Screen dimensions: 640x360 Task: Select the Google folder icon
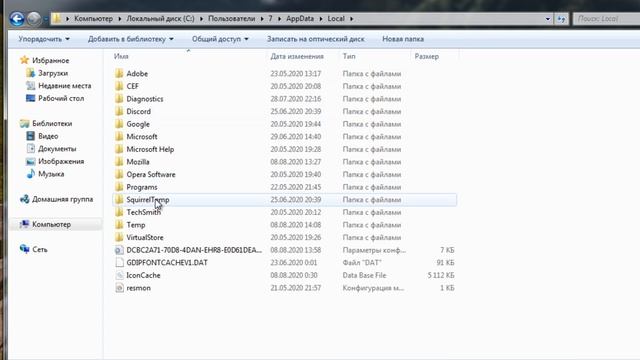119,124
